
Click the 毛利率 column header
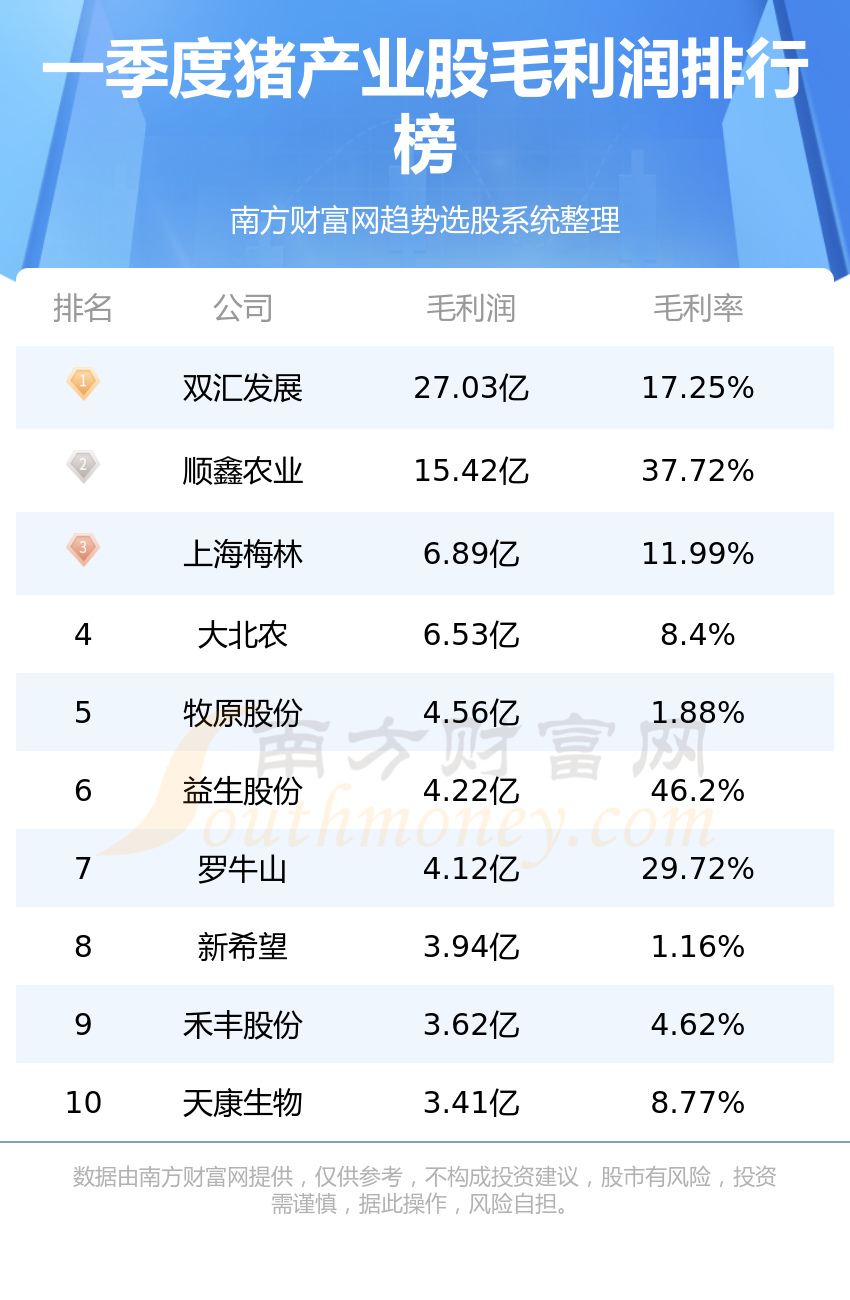pyautogui.click(x=698, y=308)
